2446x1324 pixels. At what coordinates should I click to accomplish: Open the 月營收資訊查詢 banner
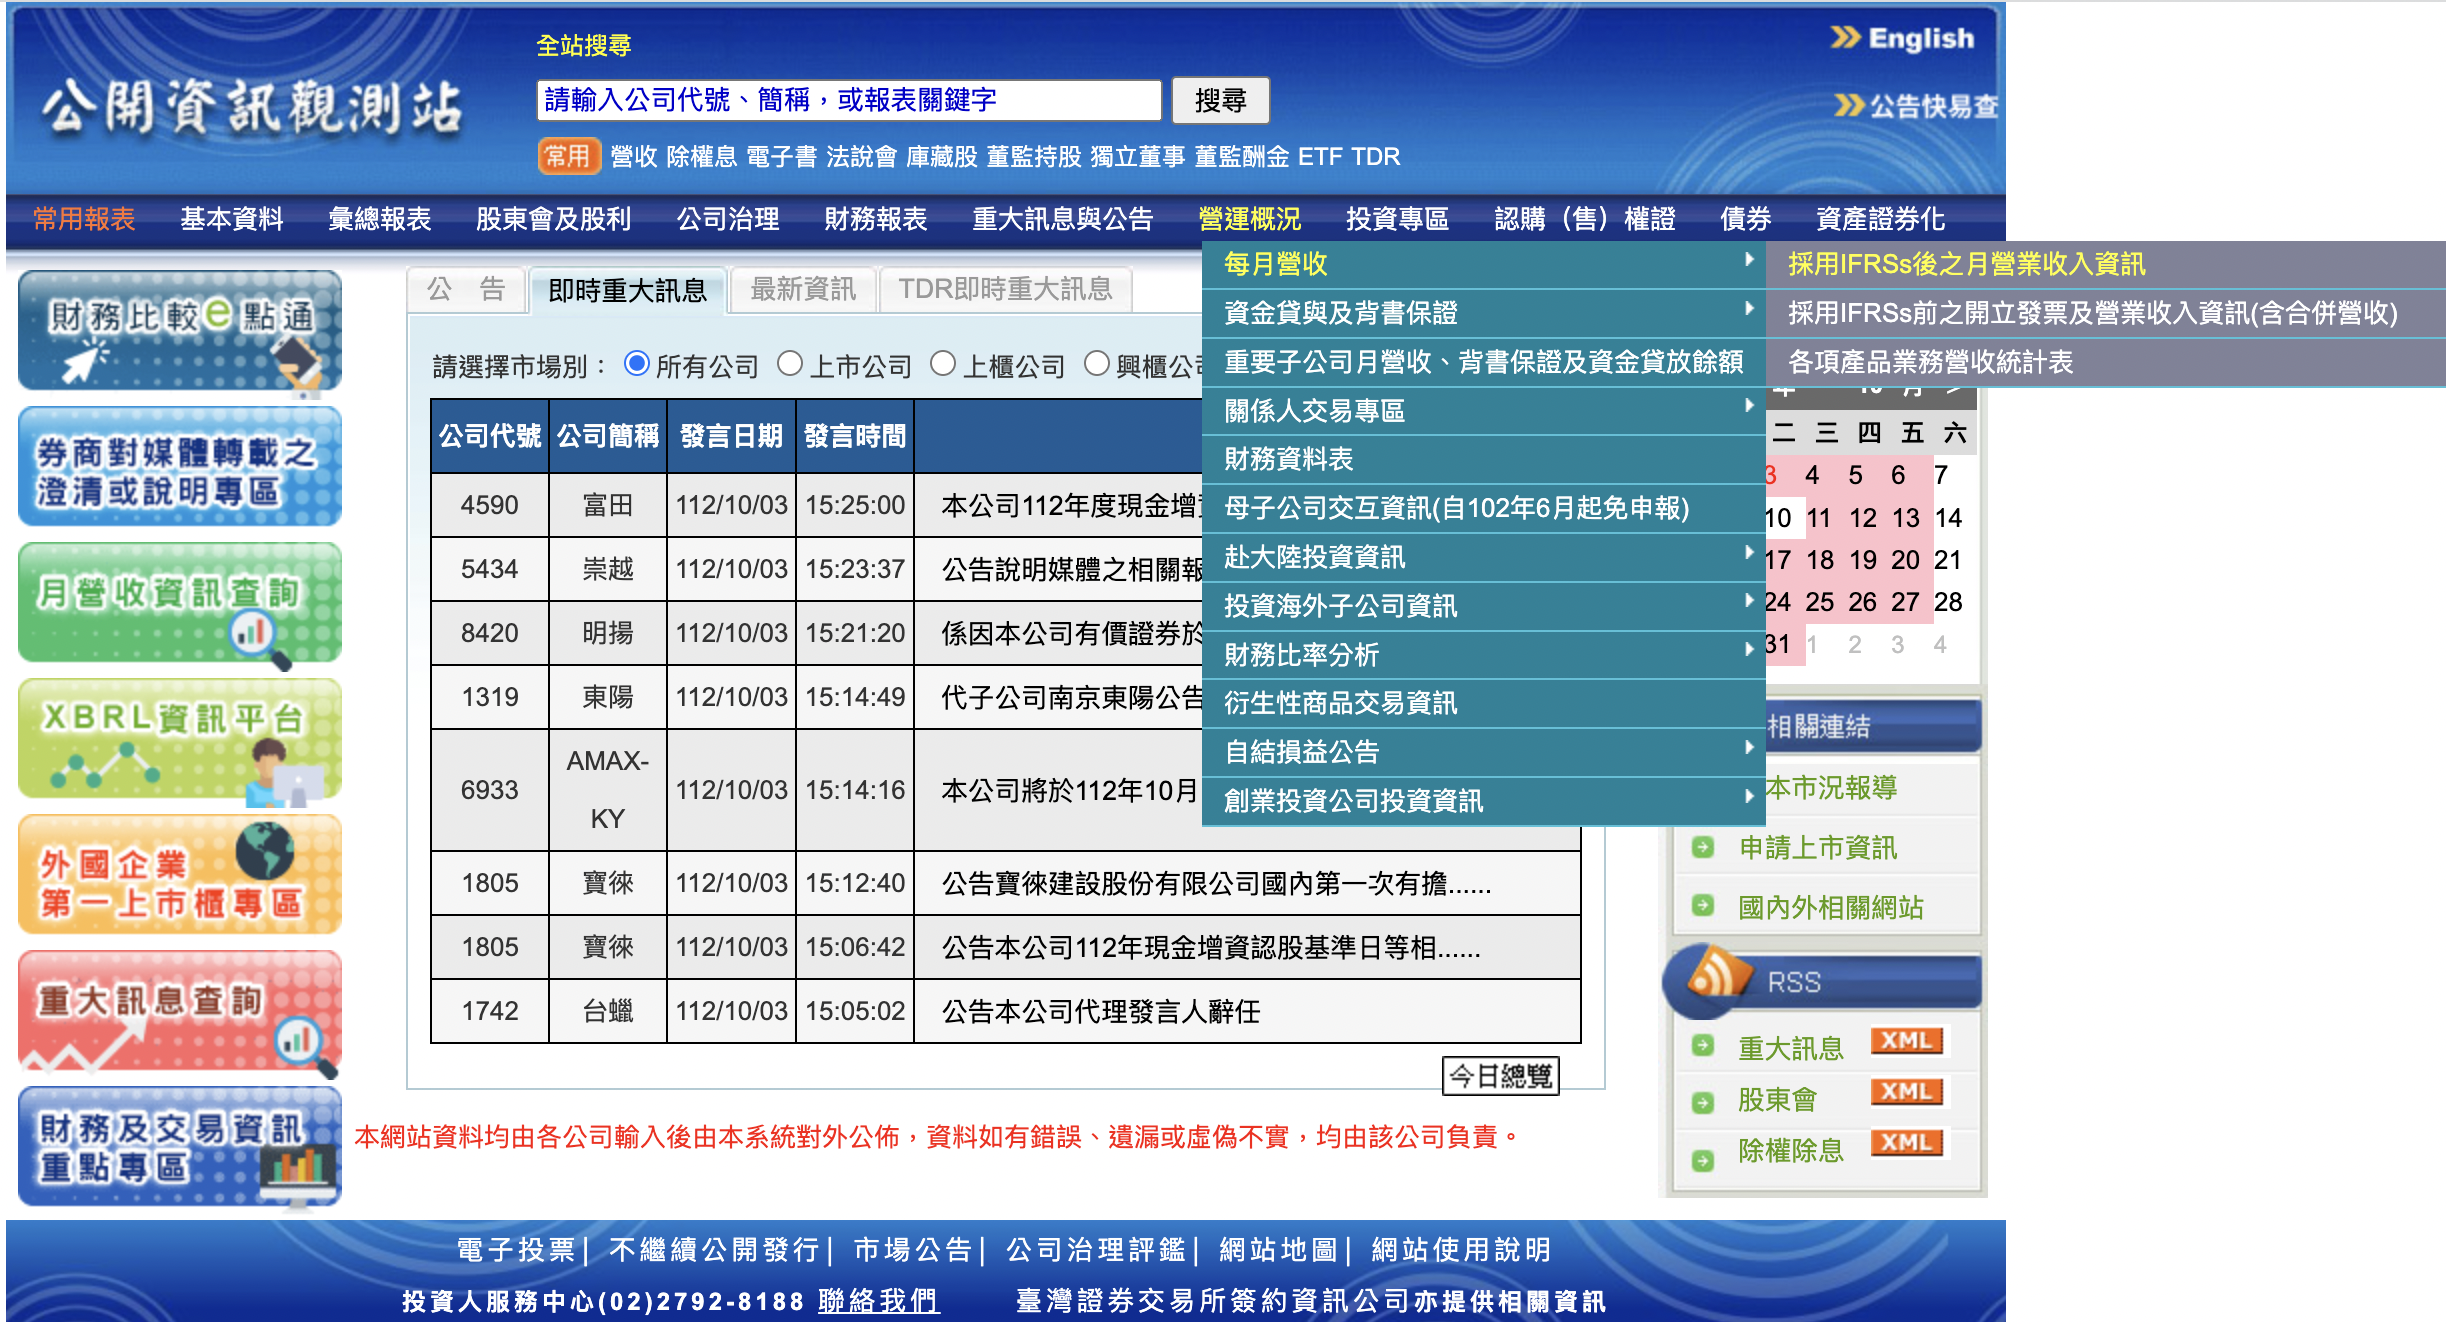(180, 602)
